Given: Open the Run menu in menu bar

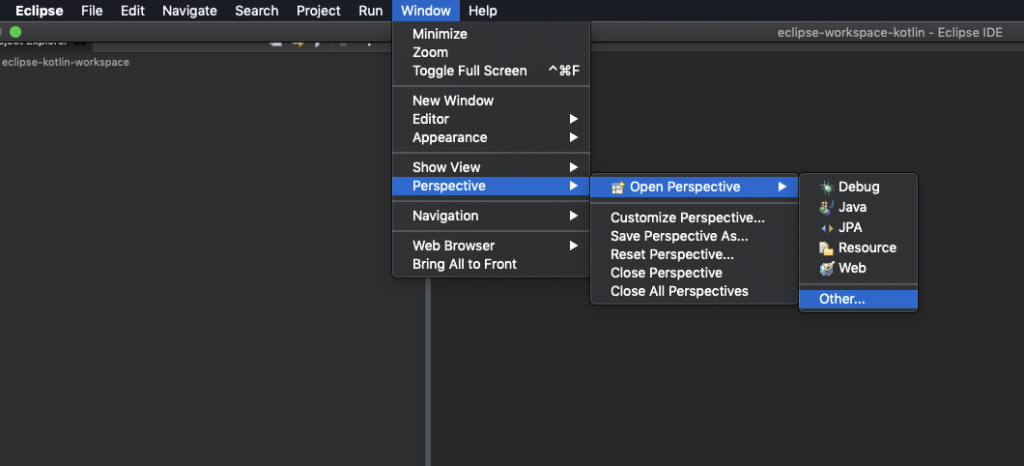Looking at the screenshot, I should point(370,11).
